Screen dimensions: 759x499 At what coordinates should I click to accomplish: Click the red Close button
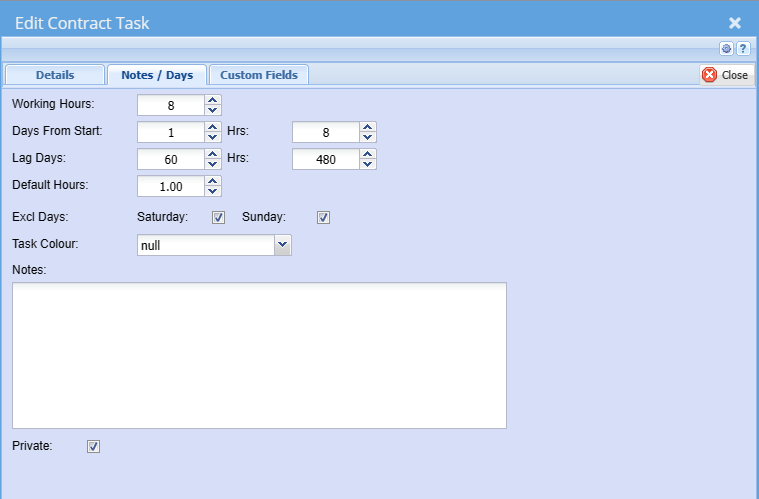pyautogui.click(x=726, y=75)
